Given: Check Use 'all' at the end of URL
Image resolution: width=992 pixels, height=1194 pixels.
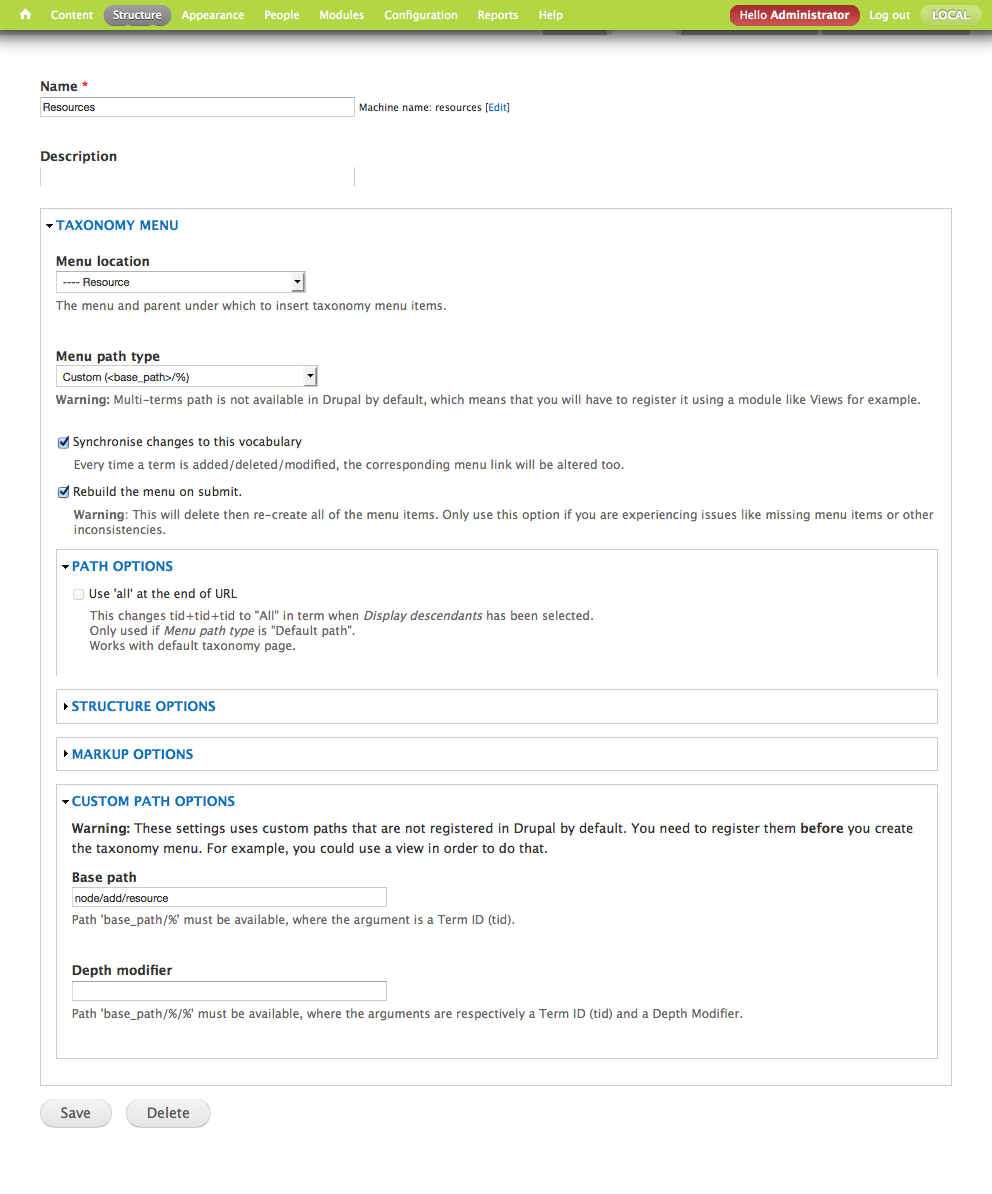Looking at the screenshot, I should (79, 594).
